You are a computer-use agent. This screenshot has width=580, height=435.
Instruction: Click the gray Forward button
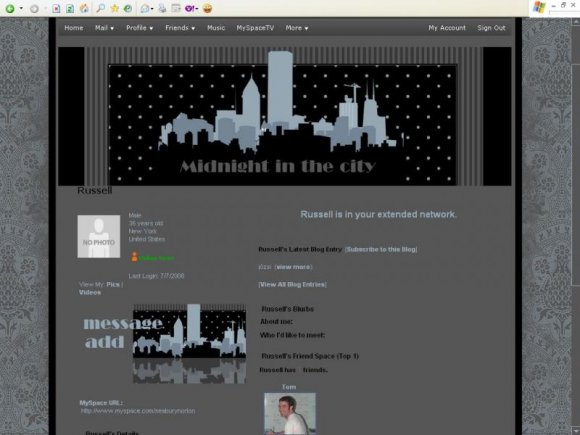(34, 9)
